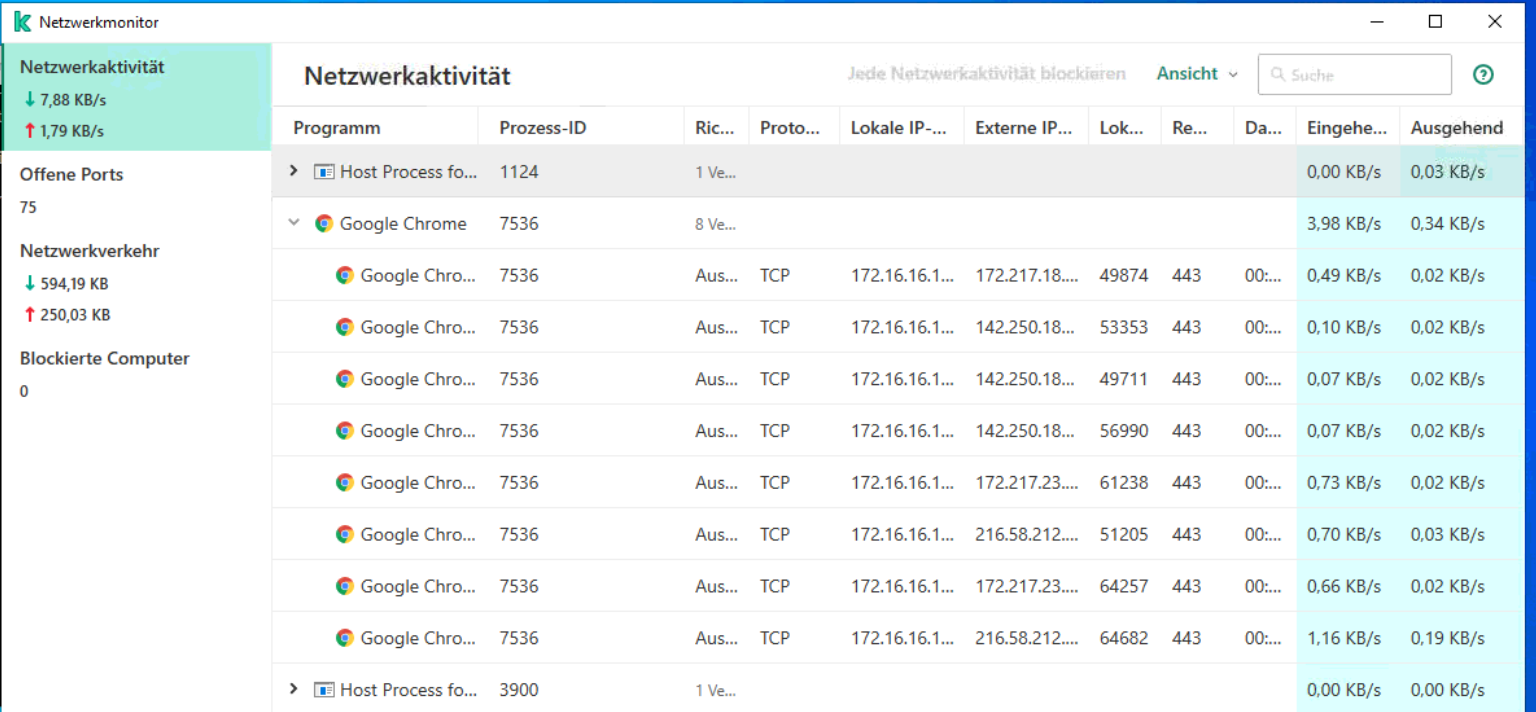Show the Blockierte Computer section
The height and width of the screenshot is (712, 1536).
pos(104,359)
